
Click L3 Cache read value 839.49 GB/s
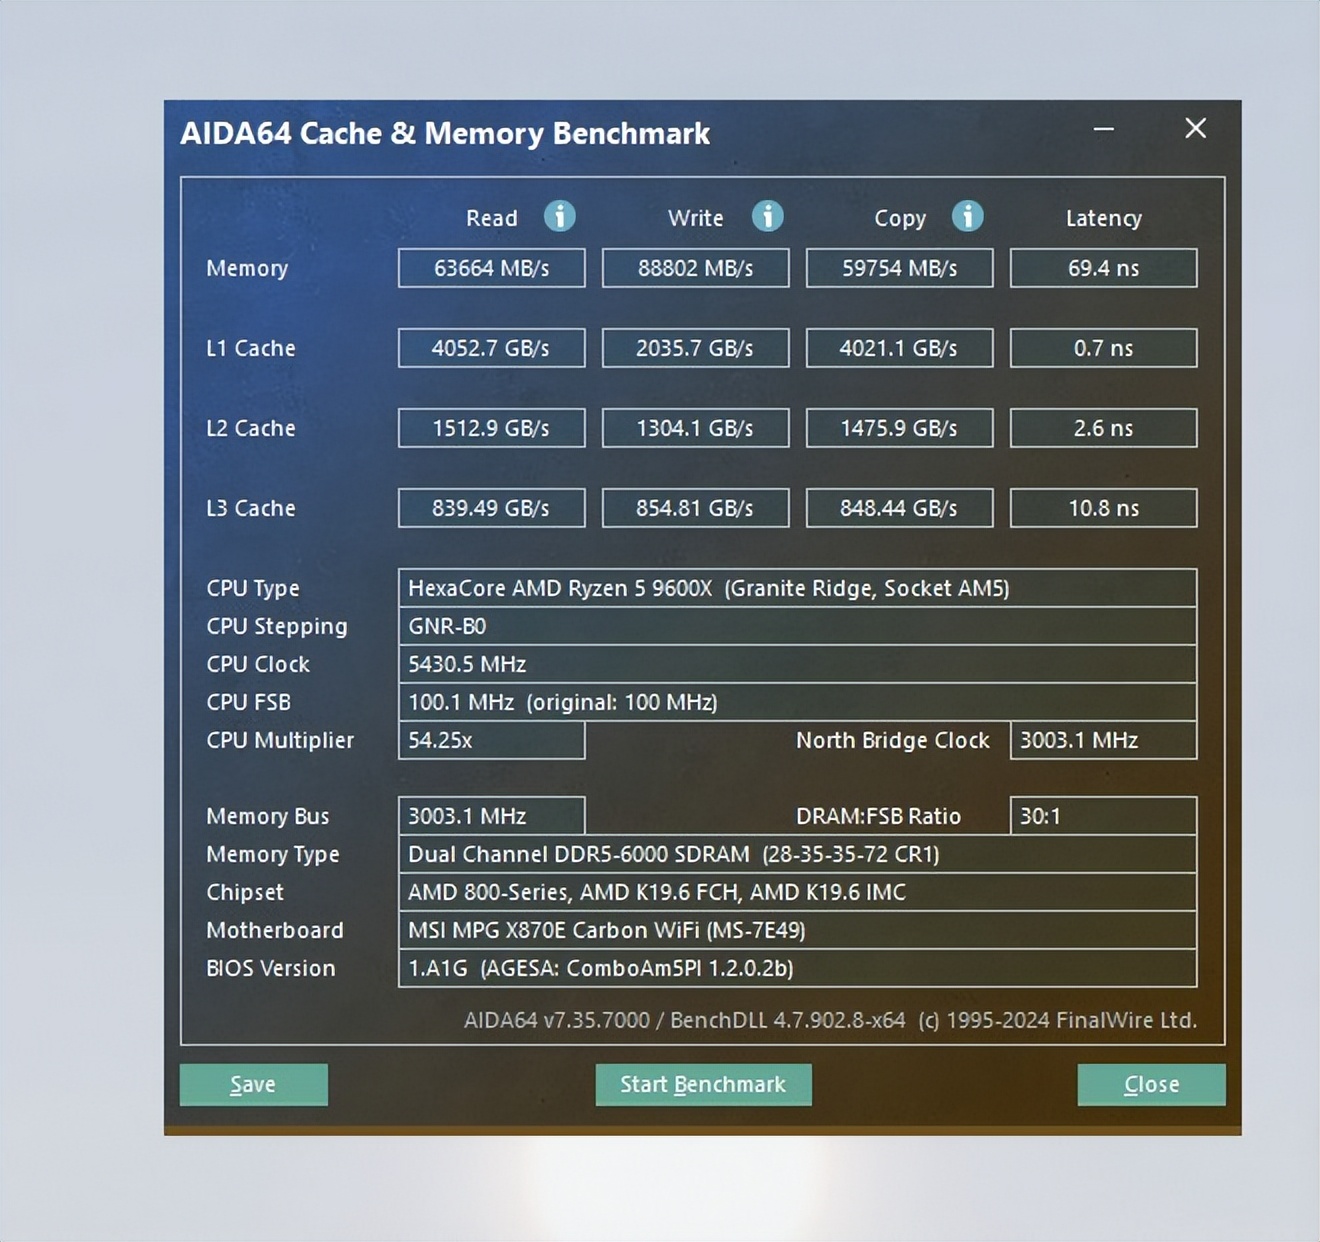491,508
